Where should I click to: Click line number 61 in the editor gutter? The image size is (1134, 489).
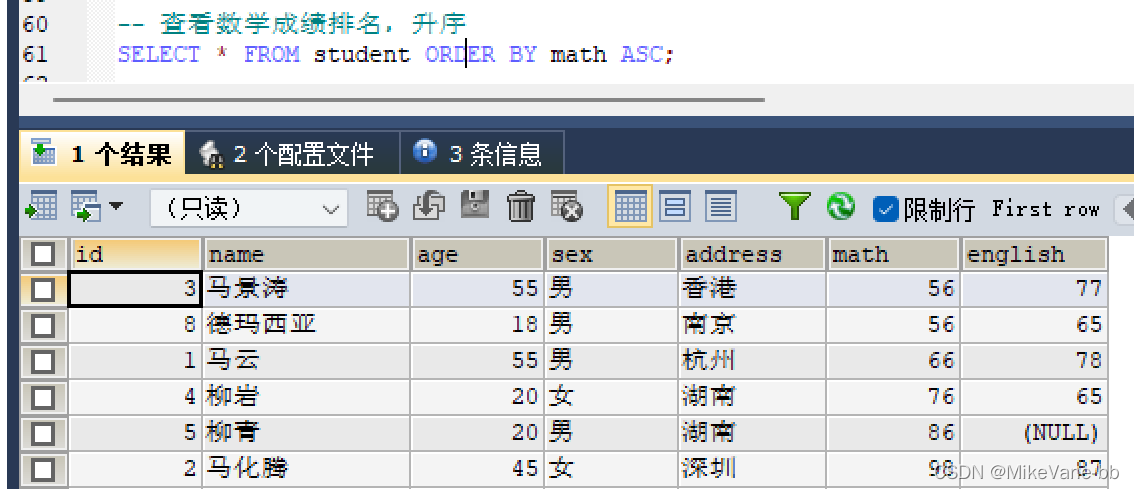tap(35, 54)
